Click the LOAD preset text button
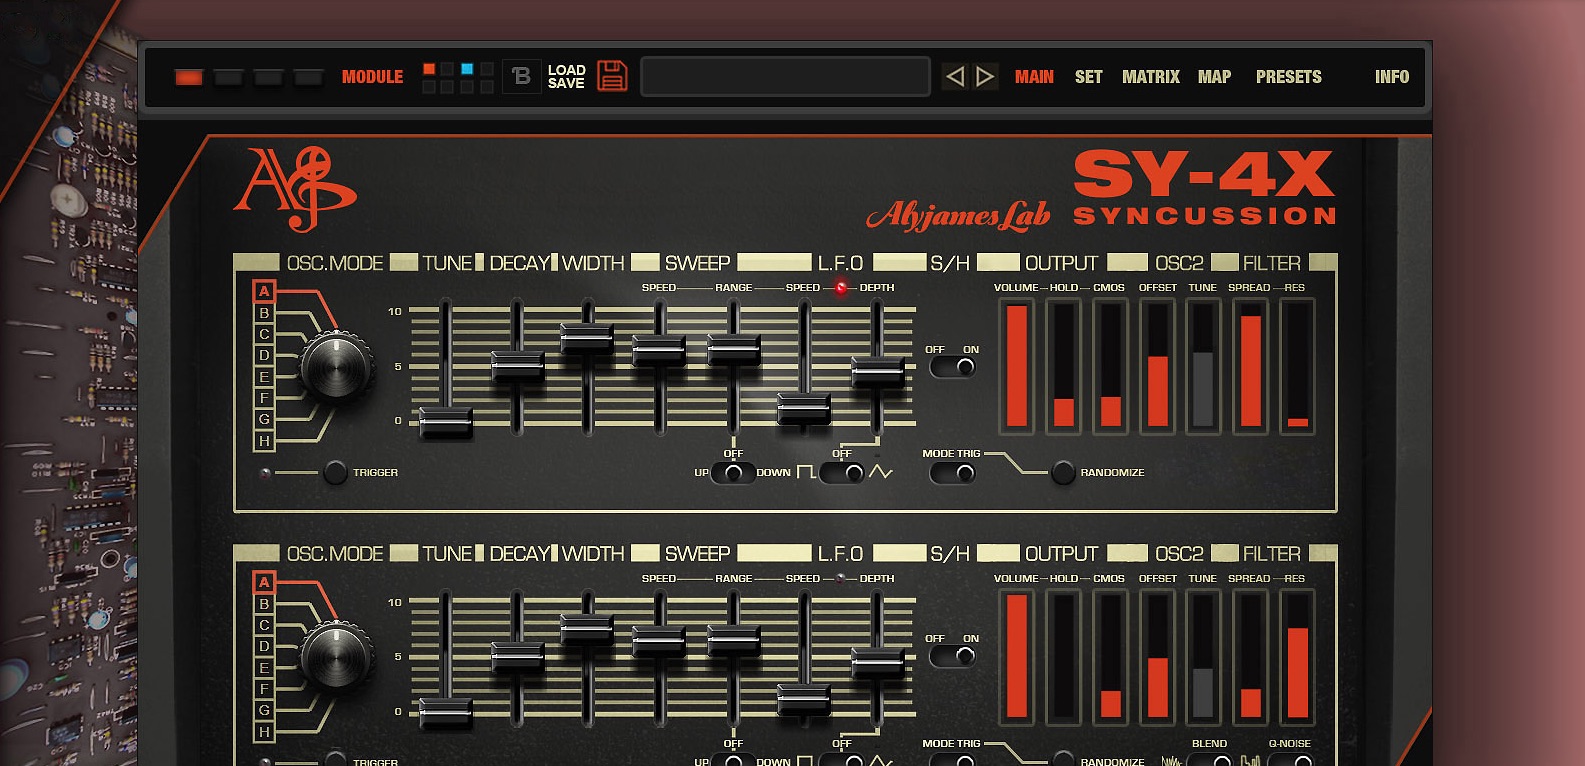The image size is (1585, 766). pyautogui.click(x=566, y=70)
